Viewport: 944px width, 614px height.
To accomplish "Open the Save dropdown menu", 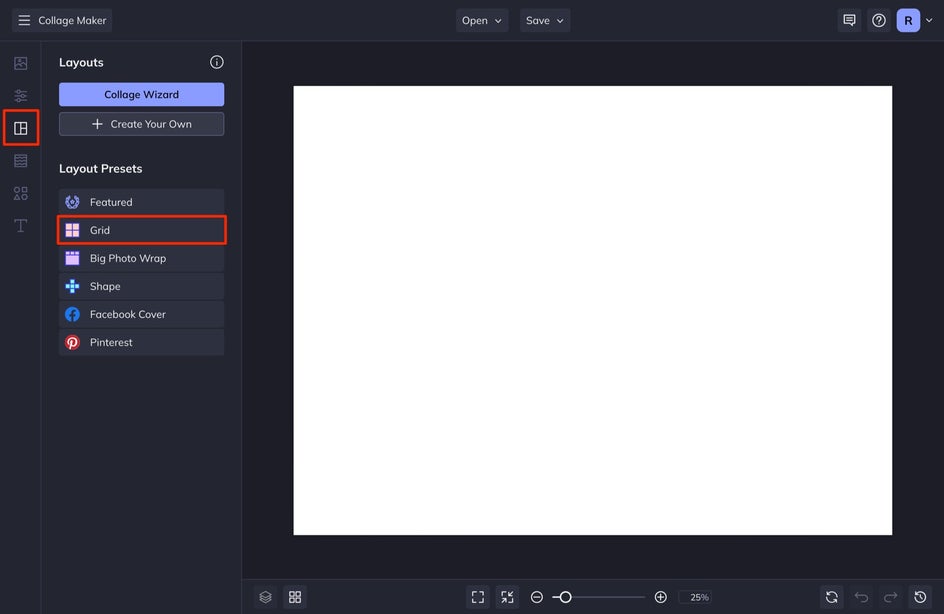I will [545, 20].
